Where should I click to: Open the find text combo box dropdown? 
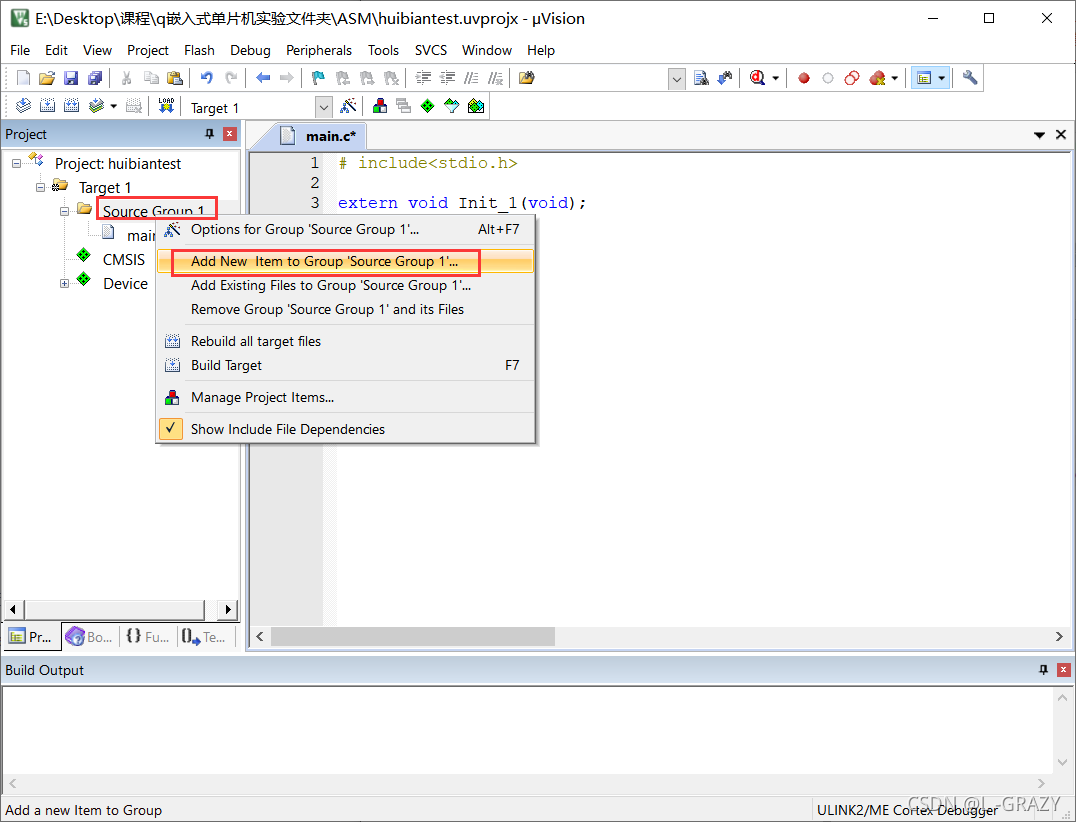click(x=677, y=79)
